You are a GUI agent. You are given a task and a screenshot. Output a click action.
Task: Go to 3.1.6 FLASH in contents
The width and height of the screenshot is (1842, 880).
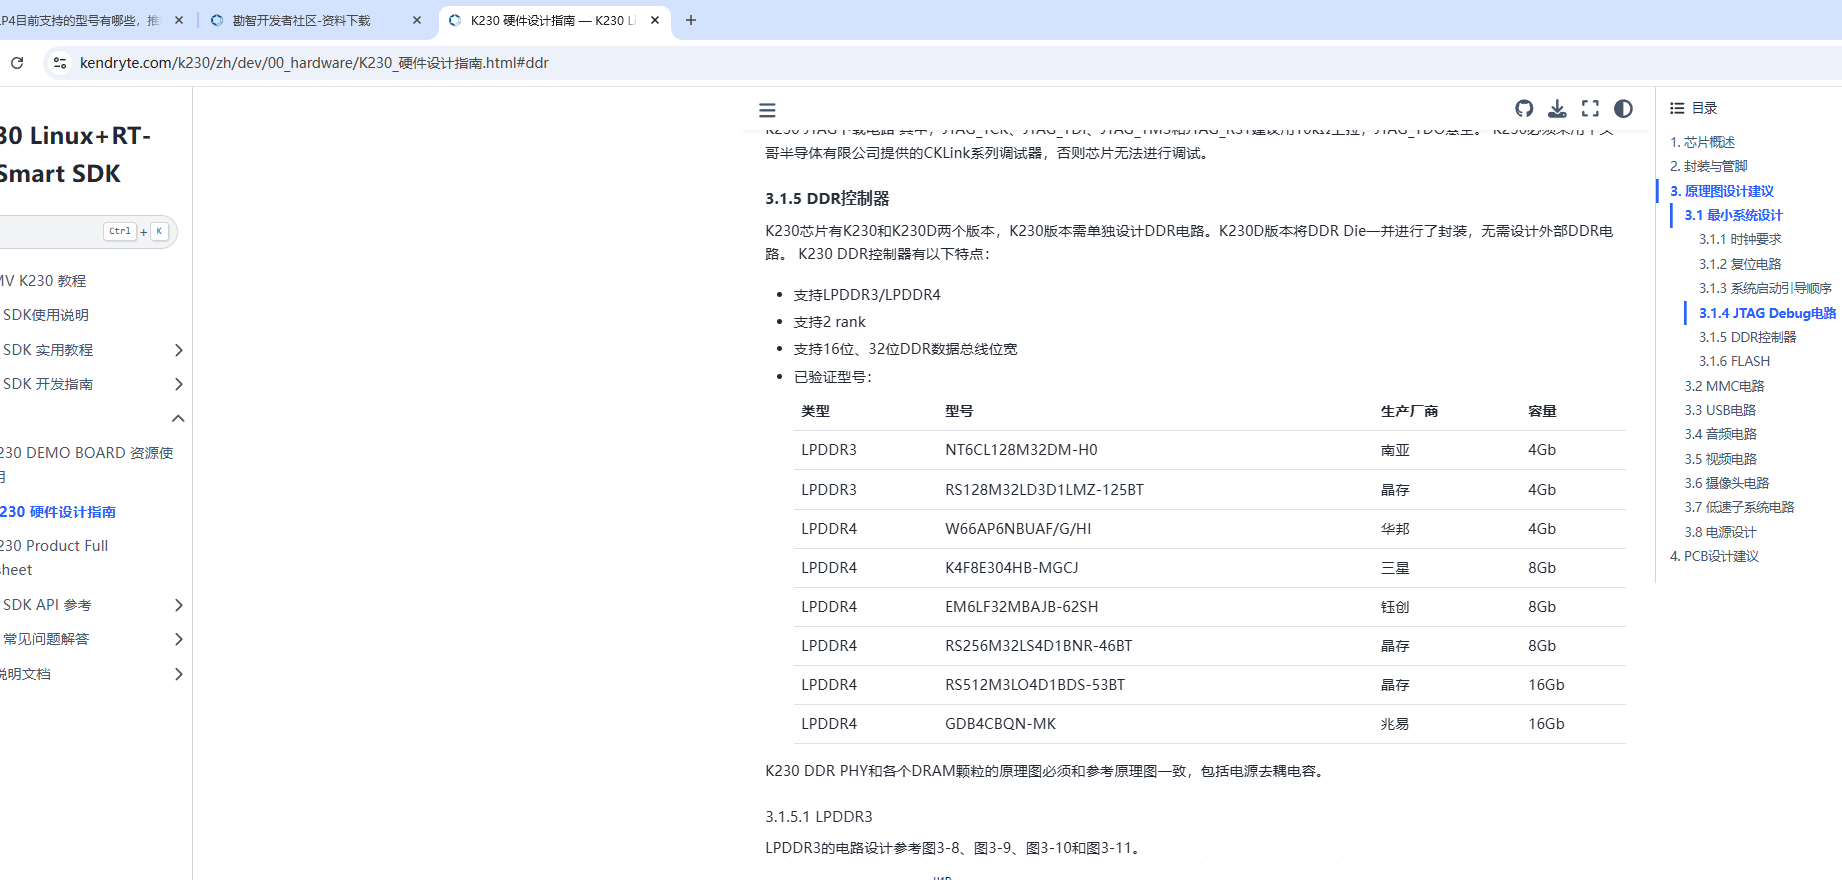(1734, 361)
